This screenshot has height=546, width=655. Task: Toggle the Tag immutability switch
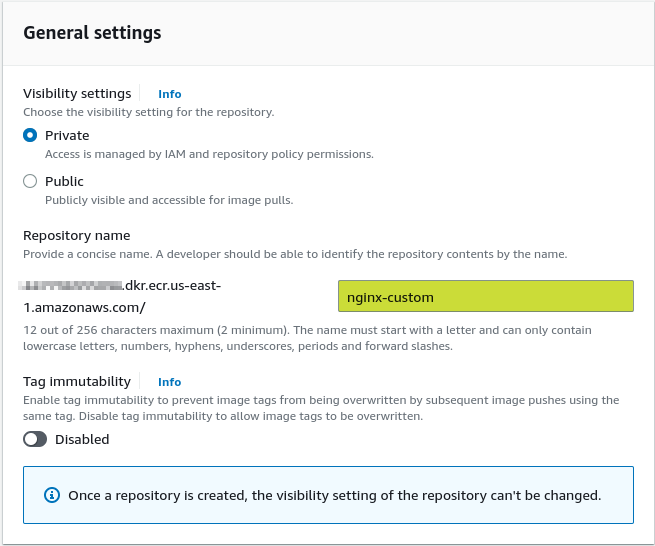pyautogui.click(x=35, y=439)
